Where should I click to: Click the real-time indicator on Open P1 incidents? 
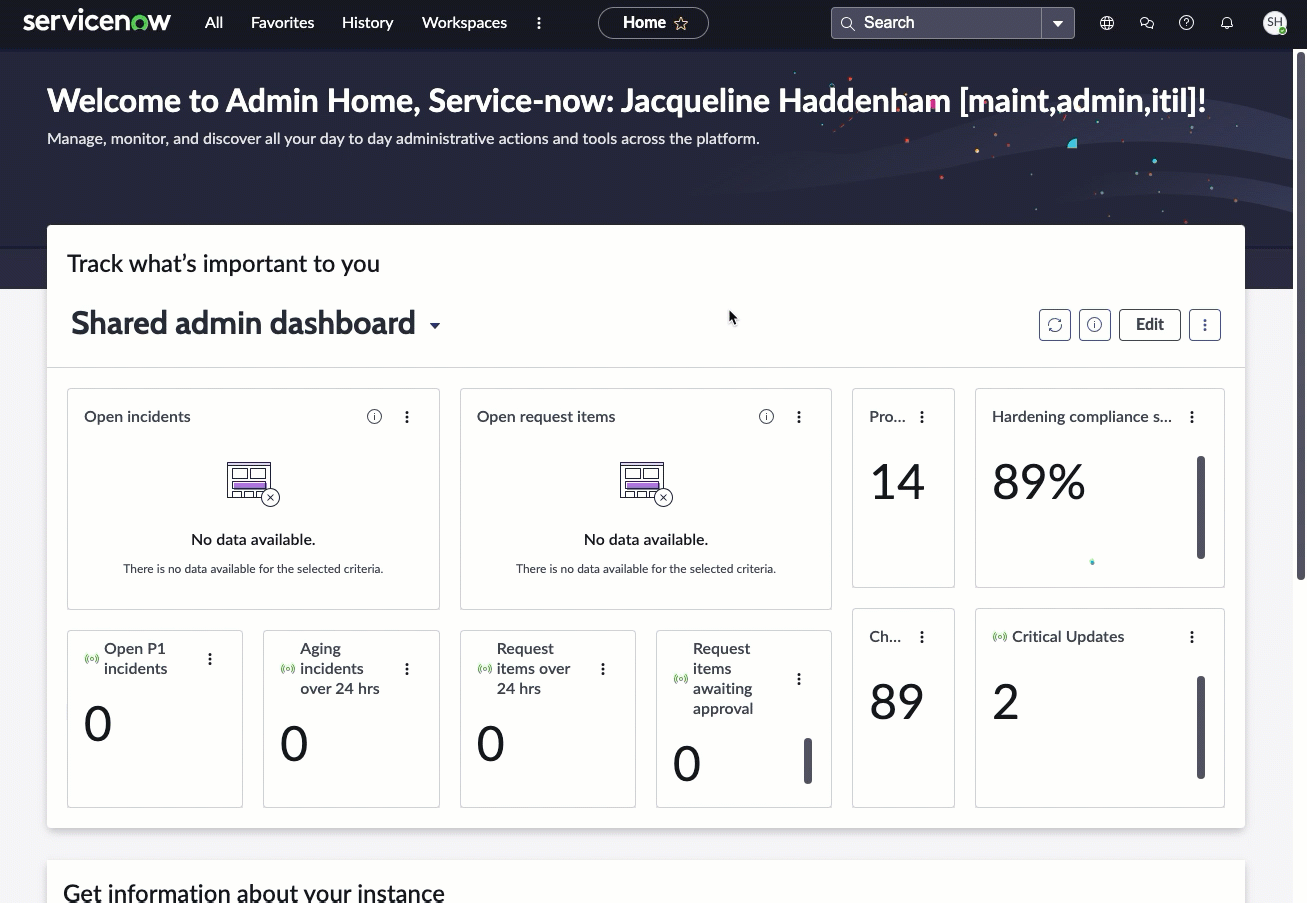[x=92, y=659]
